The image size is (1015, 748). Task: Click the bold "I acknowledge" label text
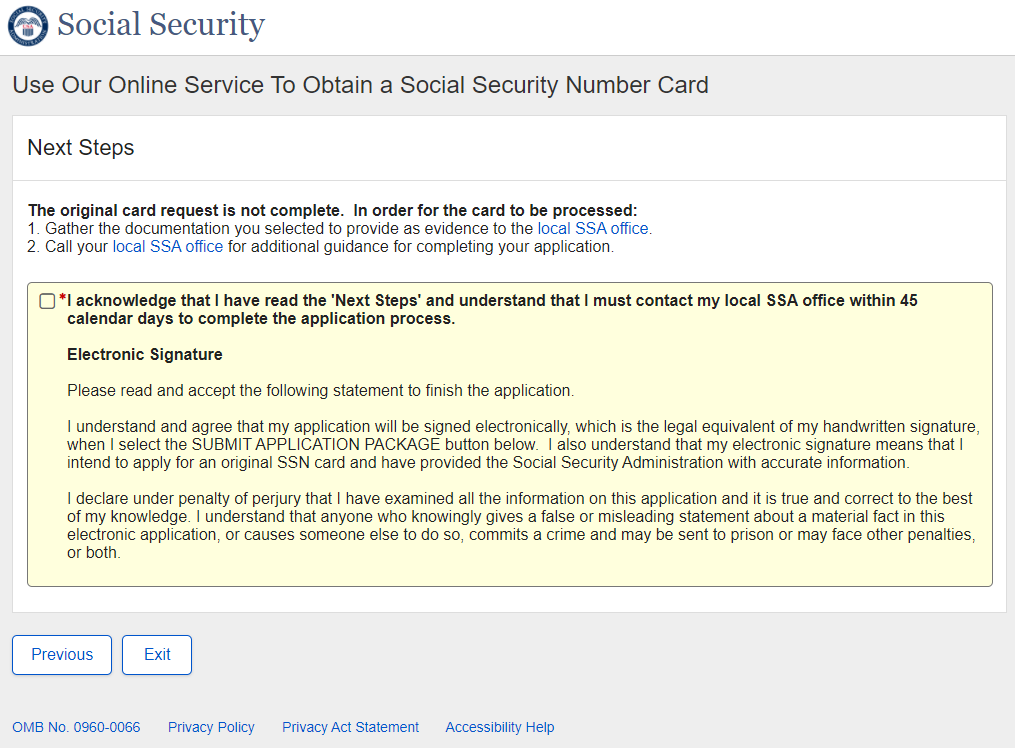tap(490, 310)
